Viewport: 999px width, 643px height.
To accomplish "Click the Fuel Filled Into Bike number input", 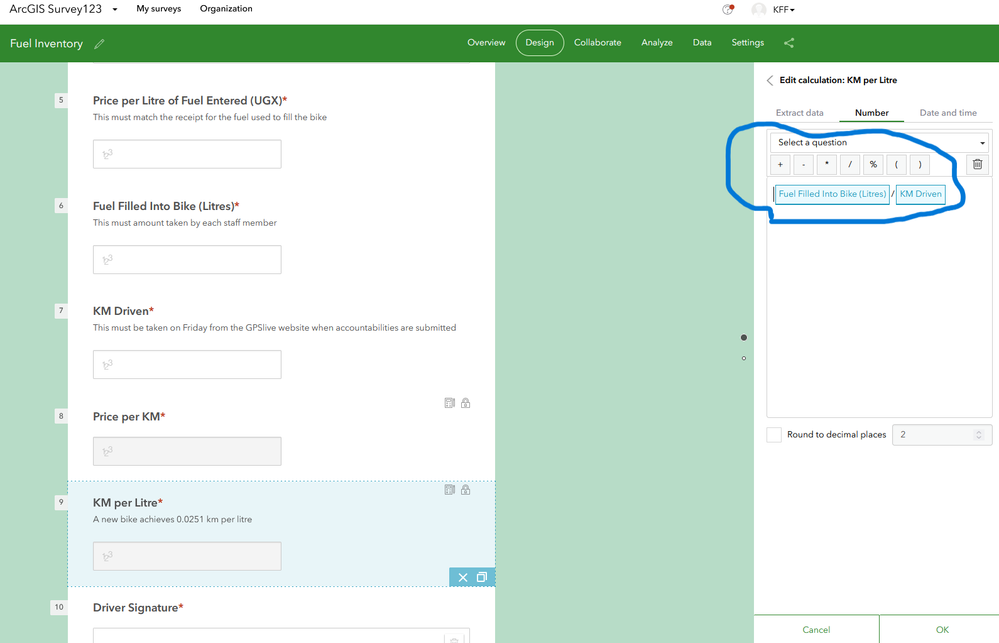I will click(187, 259).
